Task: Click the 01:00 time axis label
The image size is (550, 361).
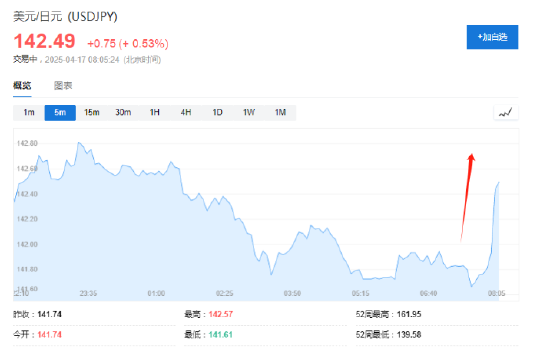Action: [x=156, y=293]
